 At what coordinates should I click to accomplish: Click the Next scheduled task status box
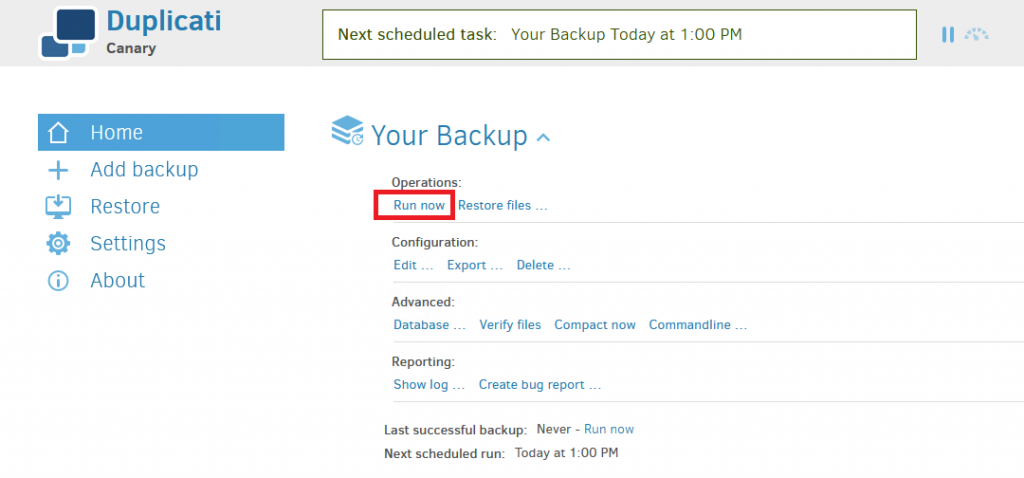tap(619, 35)
